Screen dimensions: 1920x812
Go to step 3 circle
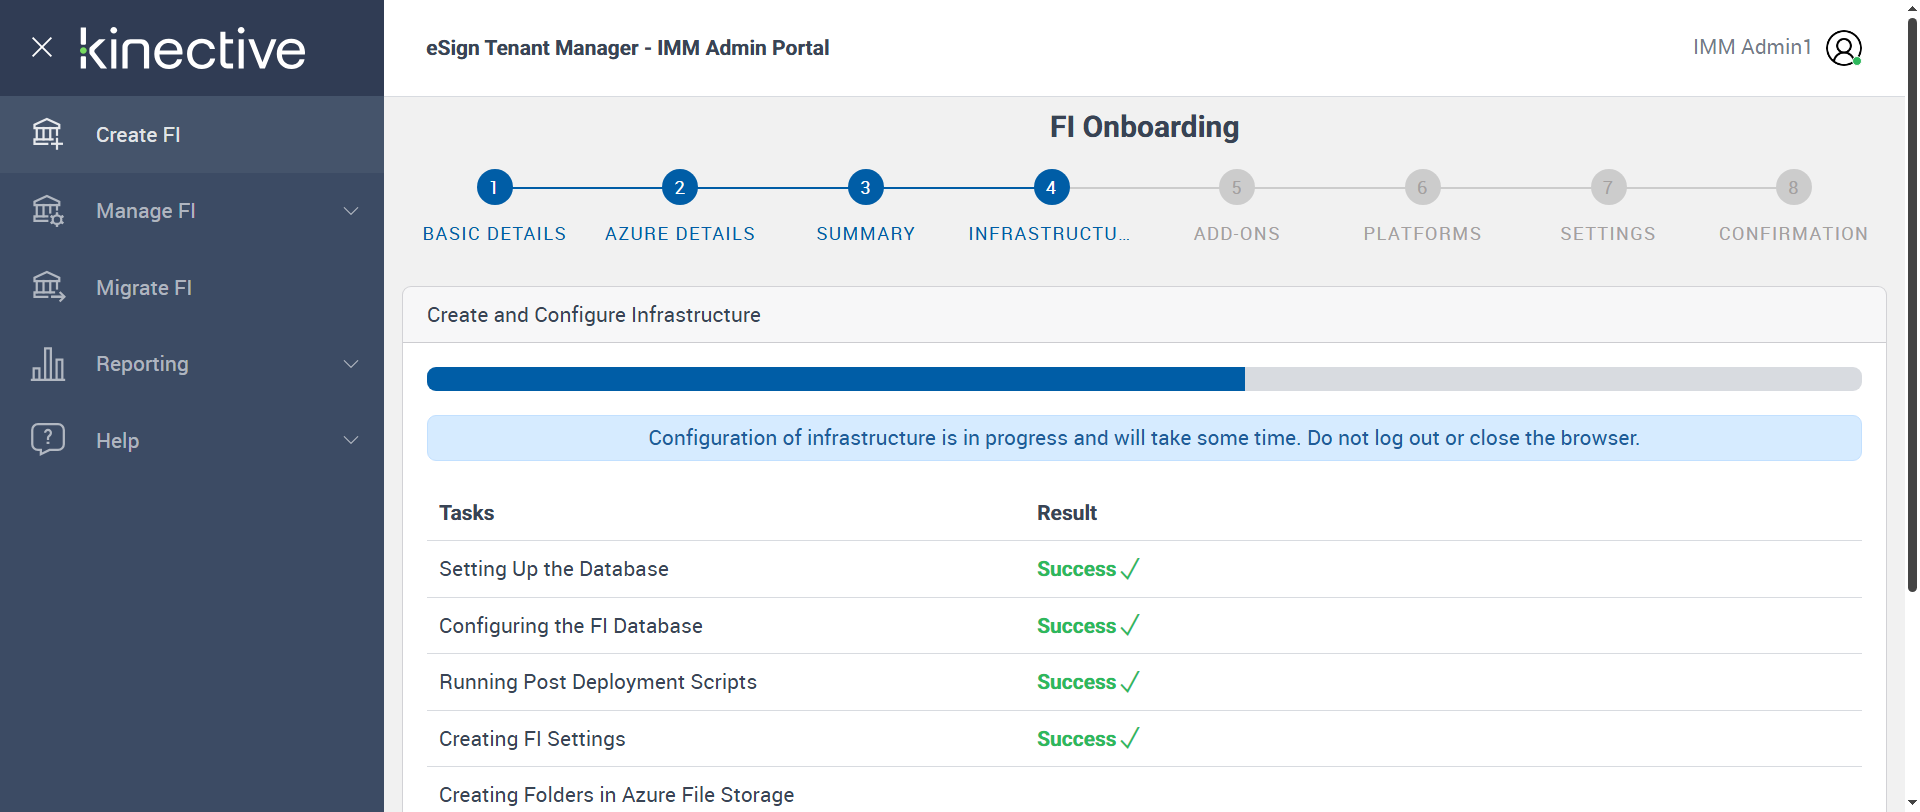tap(865, 187)
